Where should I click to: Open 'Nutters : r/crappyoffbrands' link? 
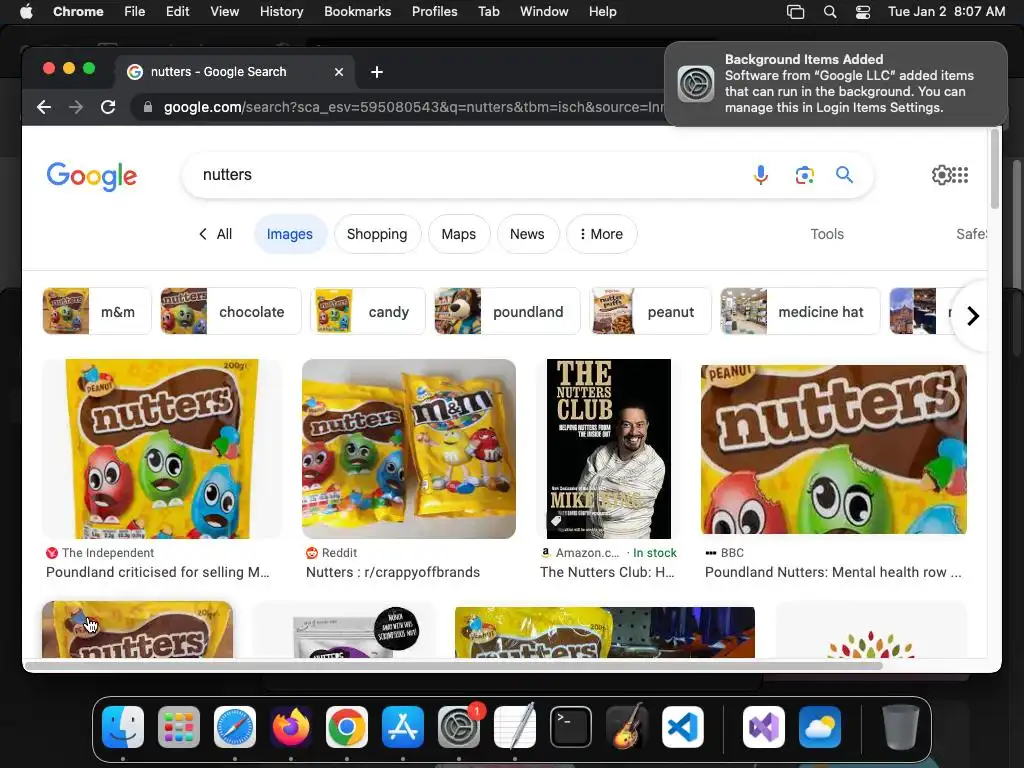coord(393,572)
